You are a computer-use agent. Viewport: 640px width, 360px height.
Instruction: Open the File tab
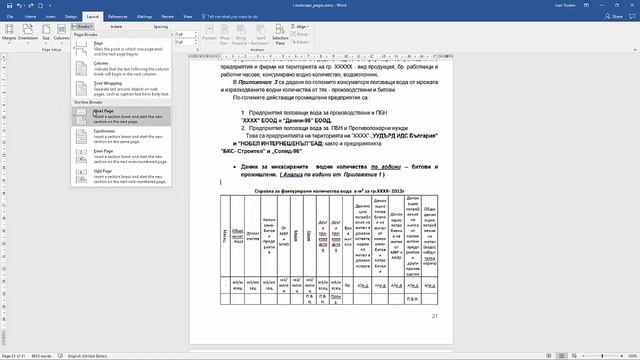pyautogui.click(x=10, y=17)
